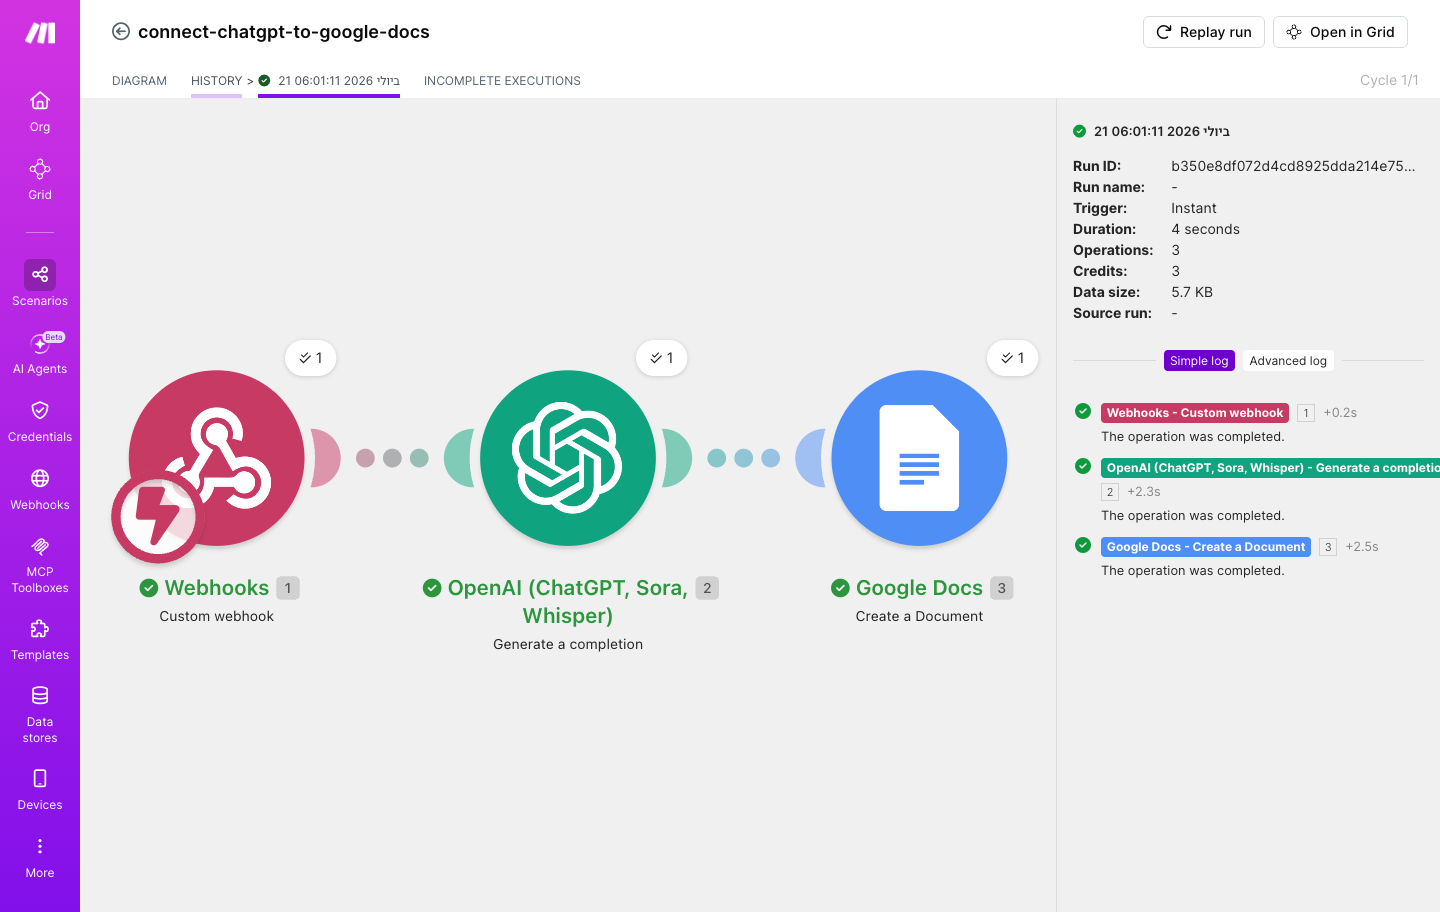Image resolution: width=1440 pixels, height=912 pixels.
Task: Go to Scenarios in the sidebar
Action: coord(40,284)
